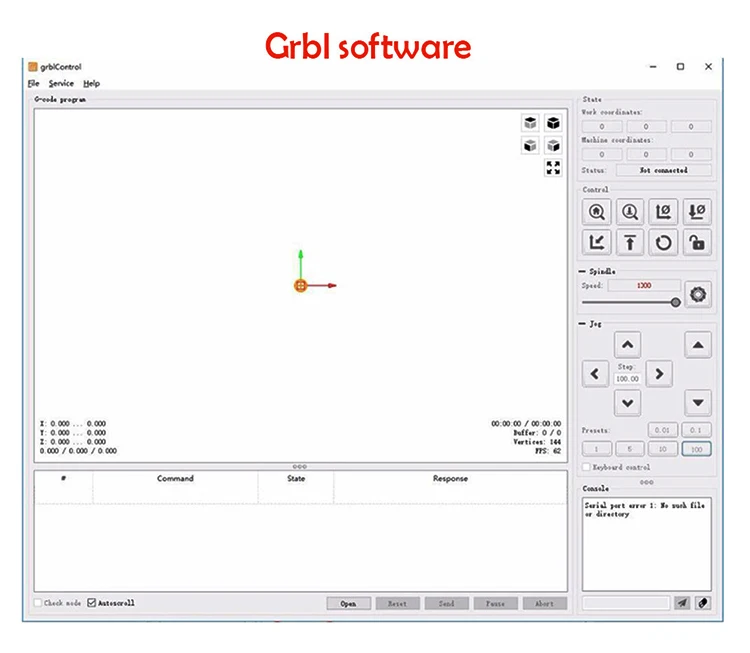Jog Y axis backward with down chevron
The image size is (750, 653).
coord(628,403)
